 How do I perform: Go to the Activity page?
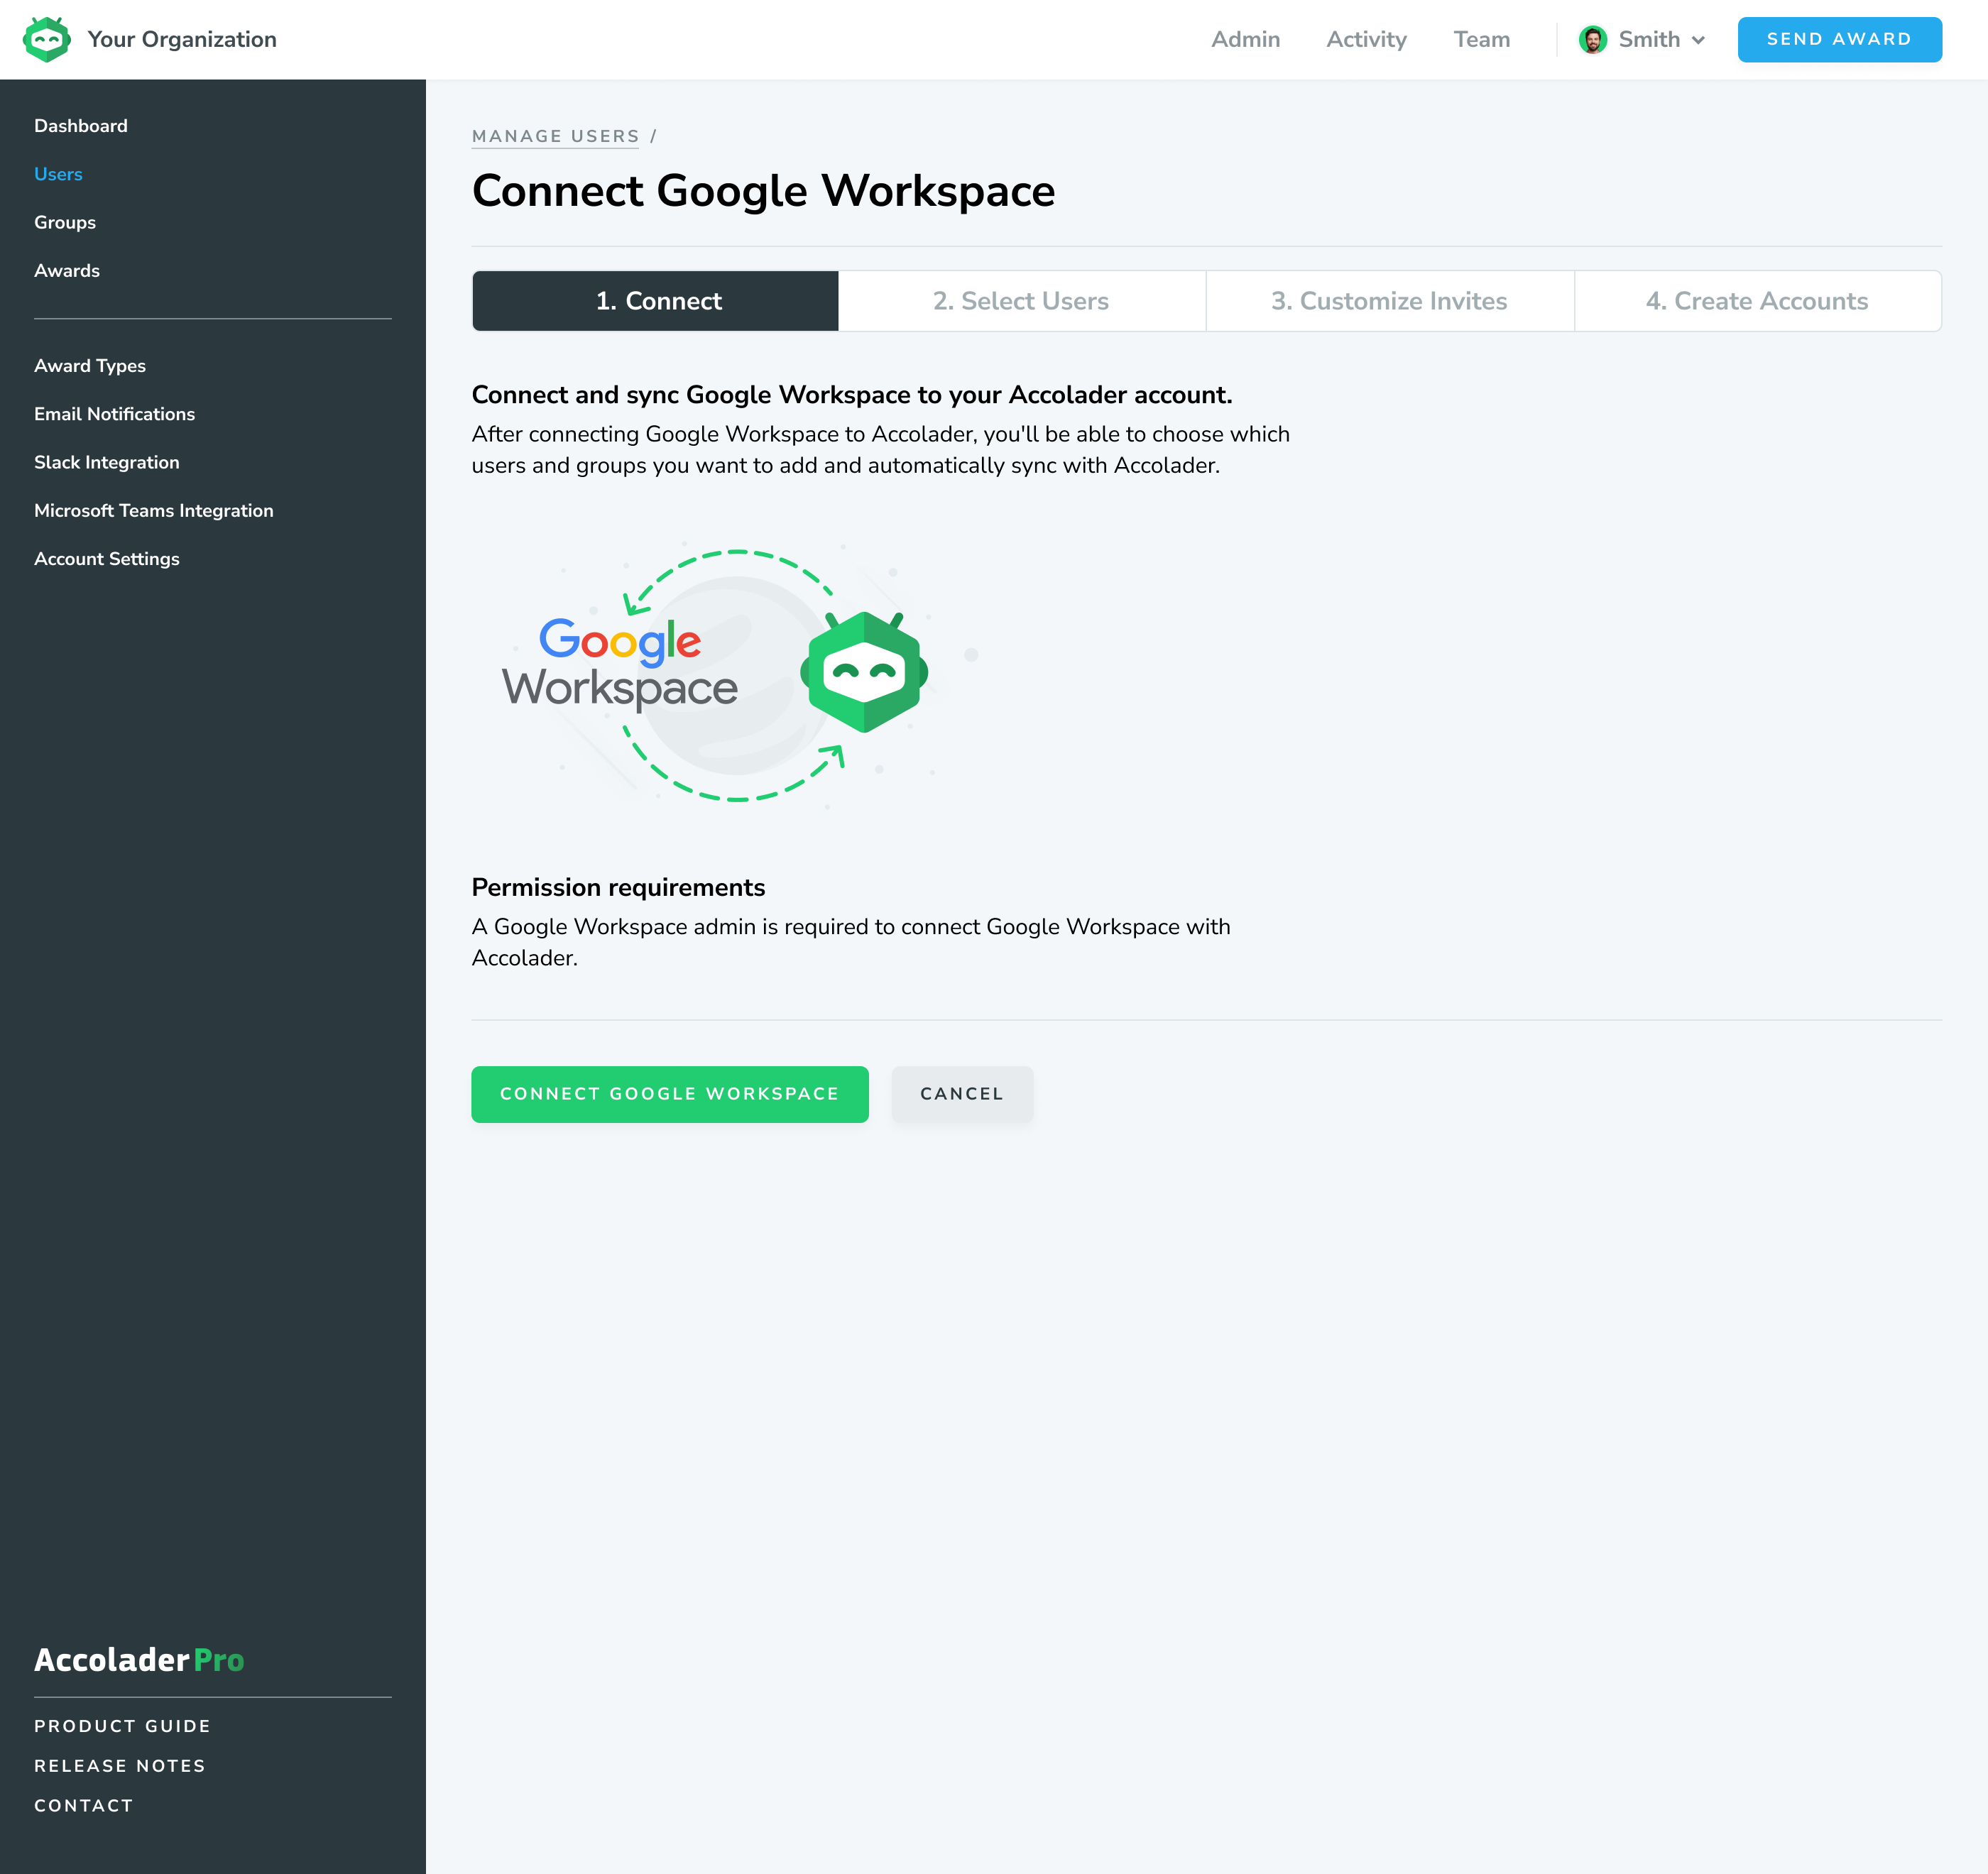point(1366,40)
